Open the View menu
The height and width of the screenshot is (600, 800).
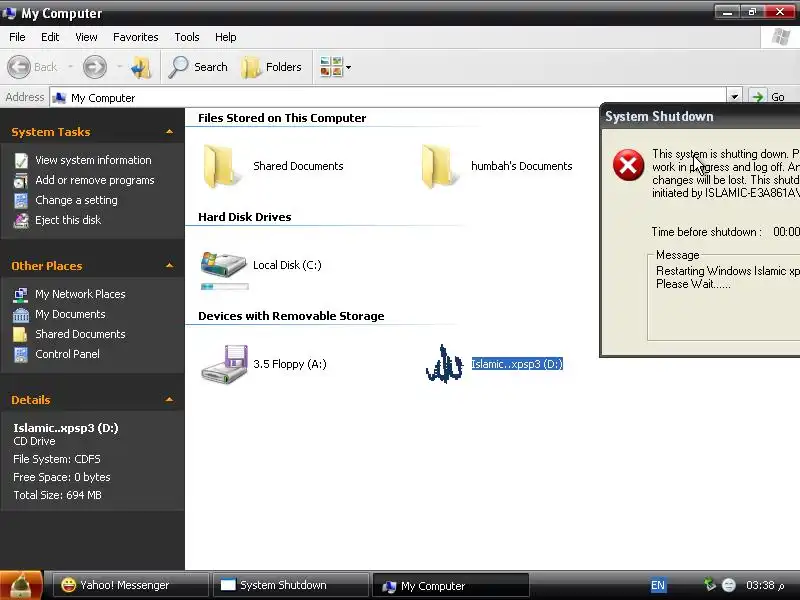(86, 37)
